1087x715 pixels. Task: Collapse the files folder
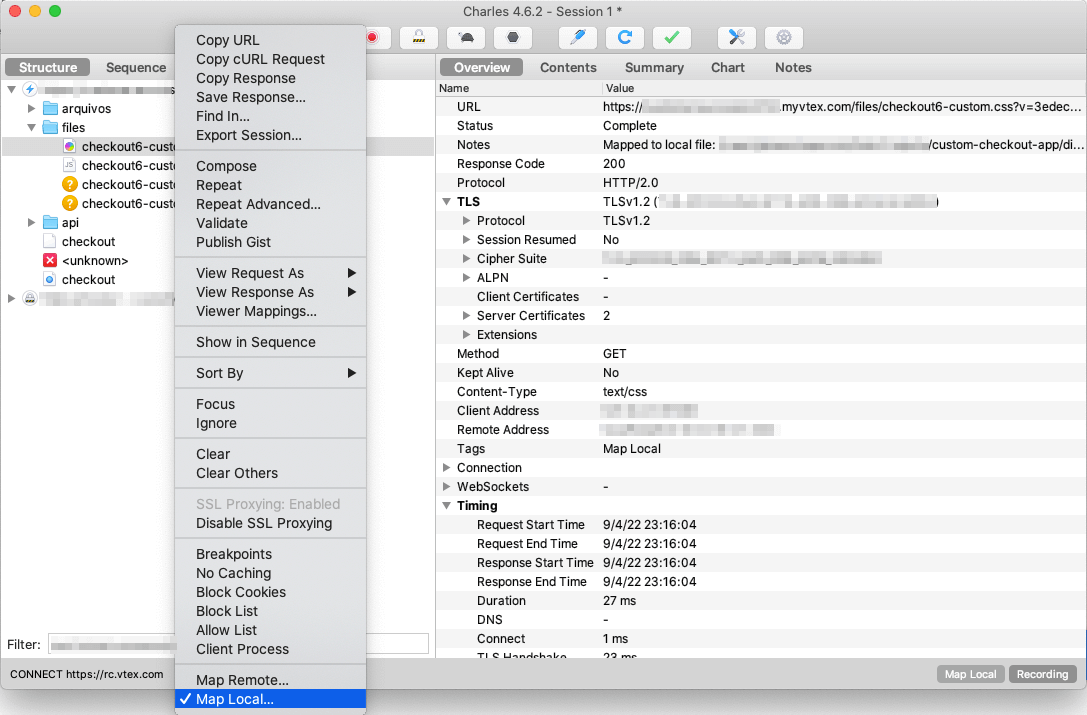[31, 128]
